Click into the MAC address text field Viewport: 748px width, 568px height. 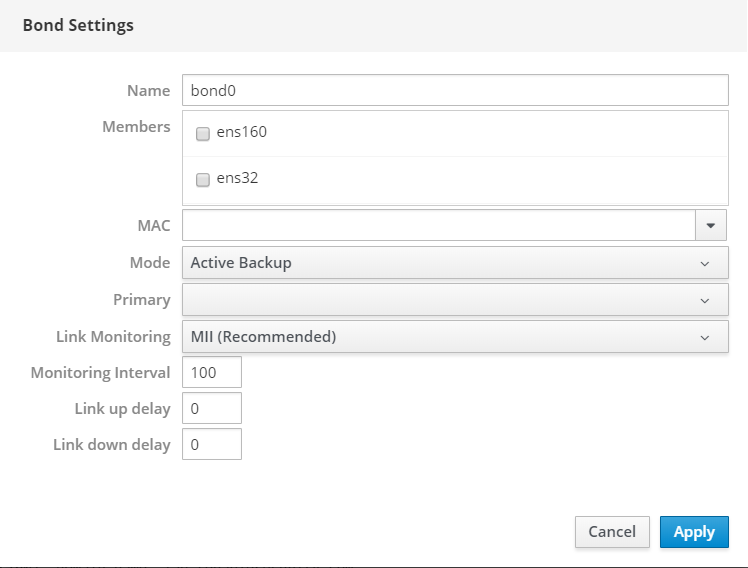tap(438, 225)
